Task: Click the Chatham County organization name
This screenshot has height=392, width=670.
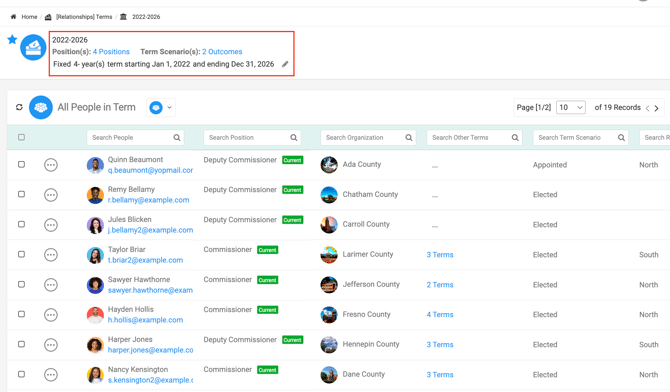Action: pos(370,195)
